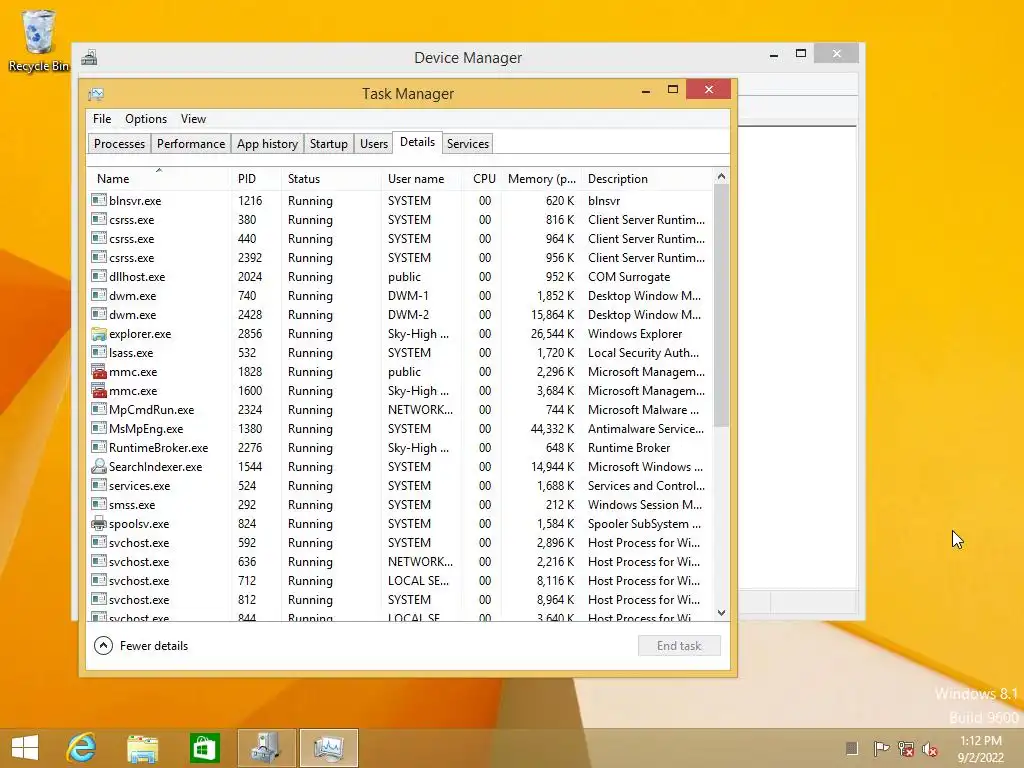Select the csrss.exe row with PID 440
The width and height of the screenshot is (1024, 768).
tap(400, 238)
